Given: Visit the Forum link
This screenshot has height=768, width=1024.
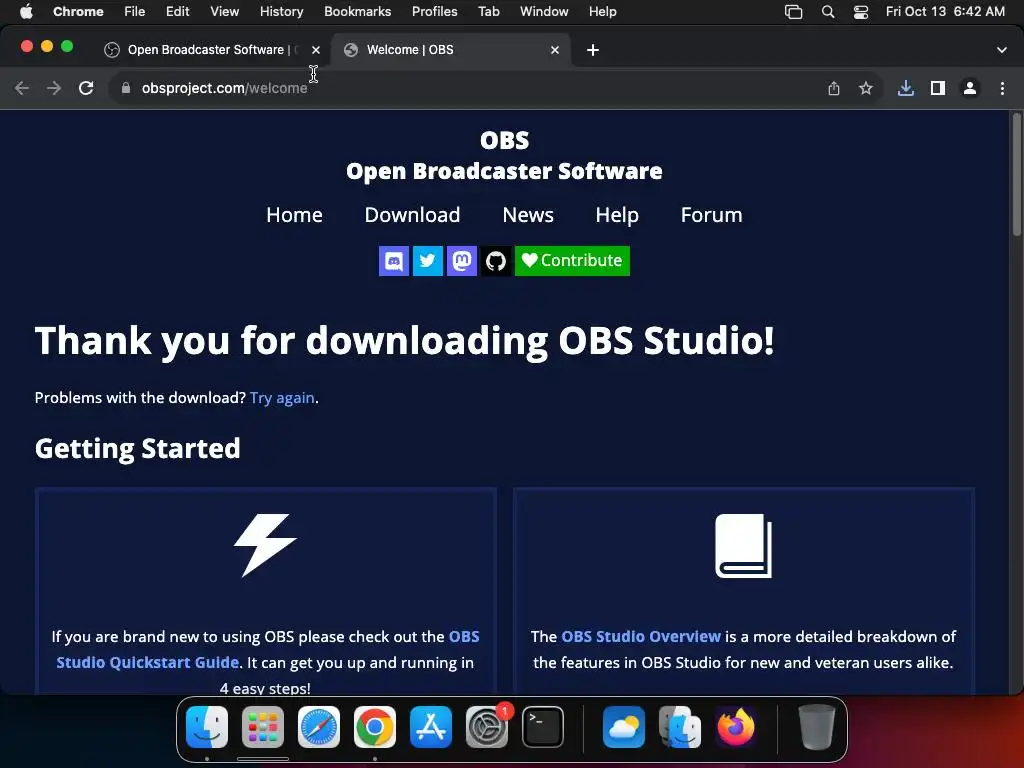Looking at the screenshot, I should [x=711, y=215].
